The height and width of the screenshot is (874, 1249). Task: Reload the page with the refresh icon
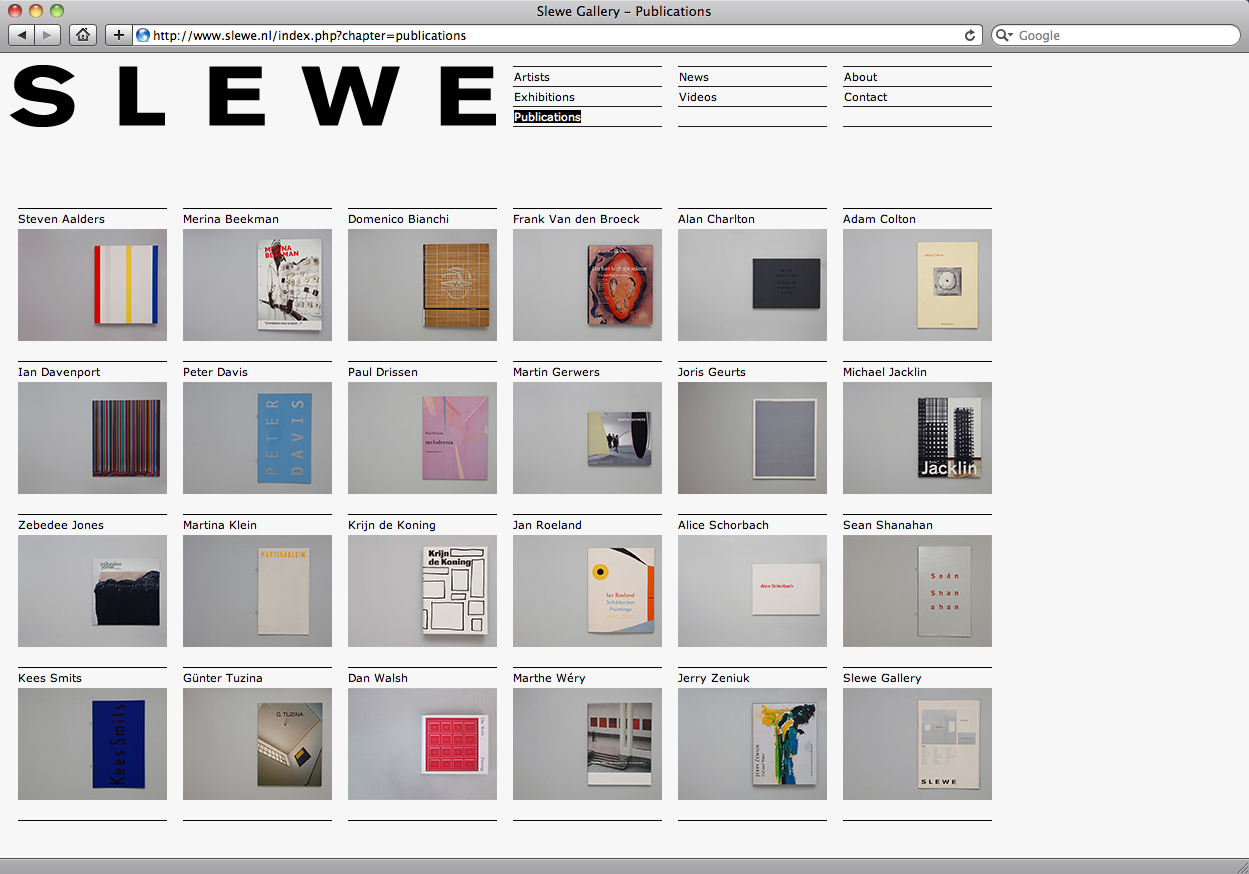(969, 35)
